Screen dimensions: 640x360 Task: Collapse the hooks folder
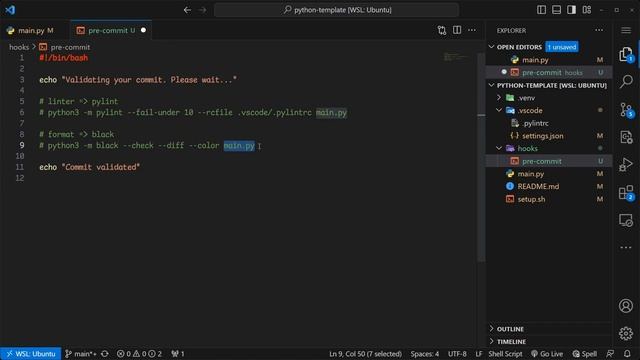499,149
